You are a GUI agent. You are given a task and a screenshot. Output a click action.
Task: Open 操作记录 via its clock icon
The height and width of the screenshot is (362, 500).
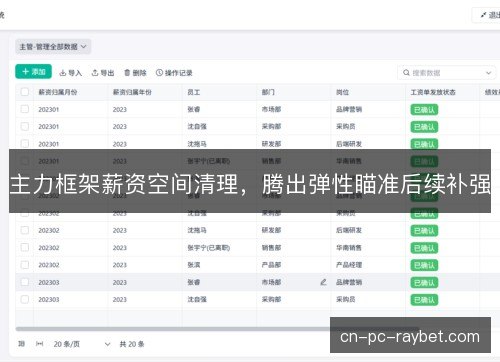pyautogui.click(x=159, y=73)
